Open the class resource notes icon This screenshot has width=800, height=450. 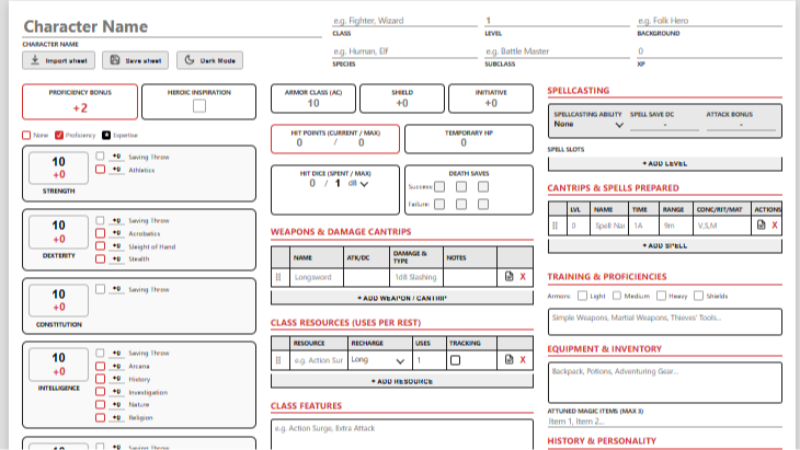(509, 360)
